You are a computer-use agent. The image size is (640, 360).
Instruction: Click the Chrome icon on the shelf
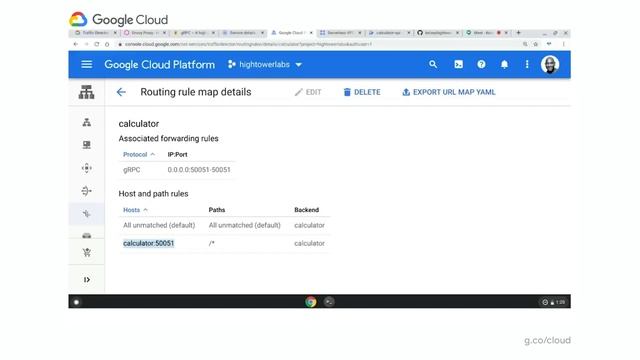pyautogui.click(x=311, y=302)
